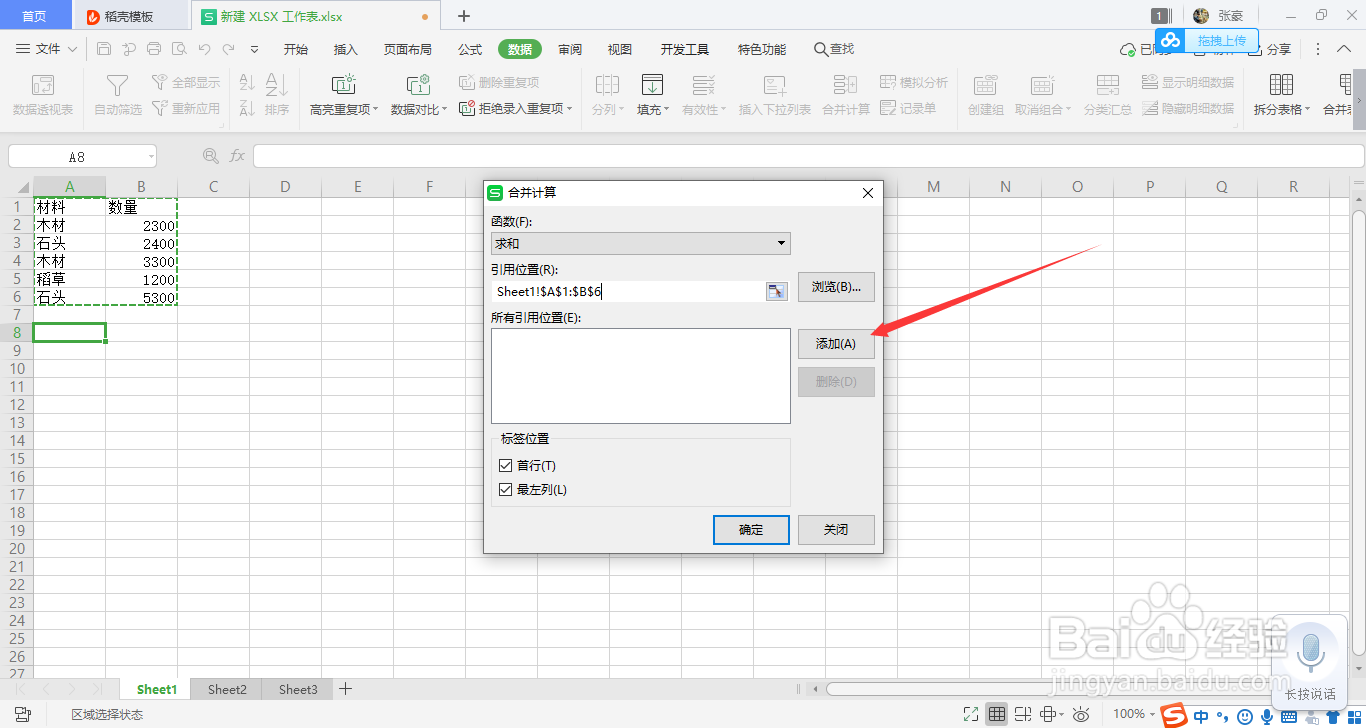Click the 所有引用位置 list box
The image size is (1366, 728).
[641, 376]
